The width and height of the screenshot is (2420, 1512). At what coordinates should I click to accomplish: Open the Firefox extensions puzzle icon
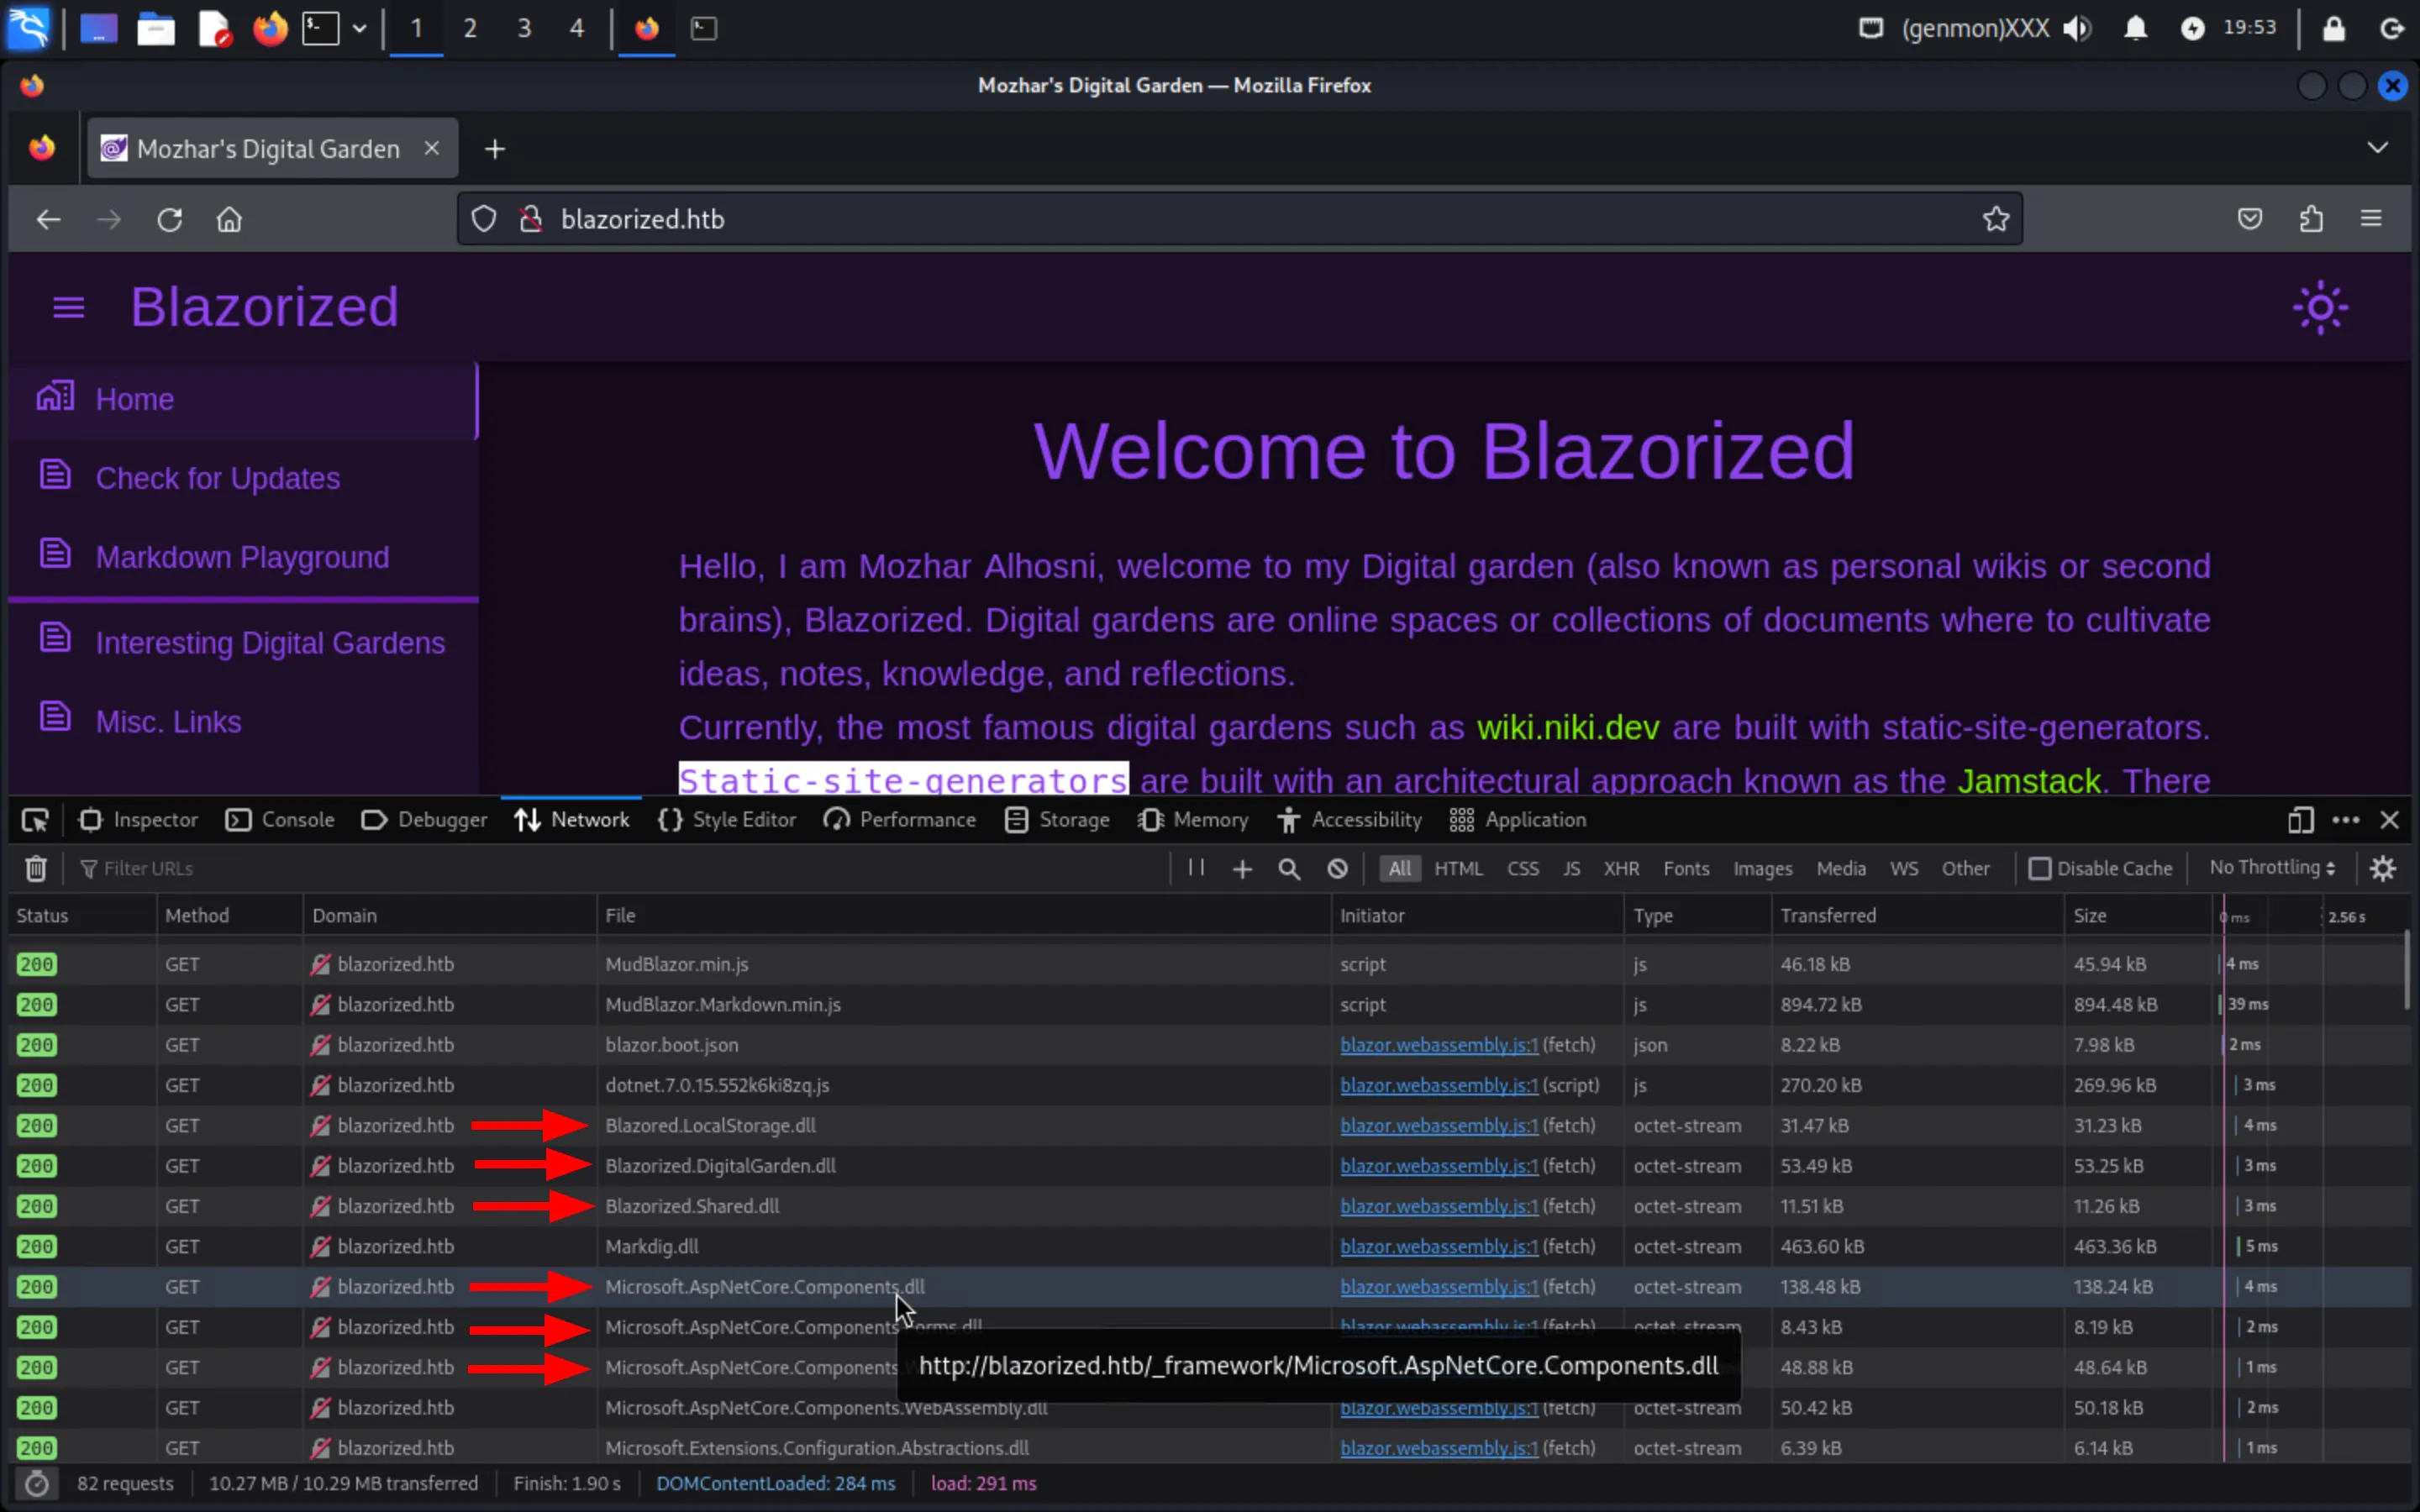click(x=2311, y=219)
